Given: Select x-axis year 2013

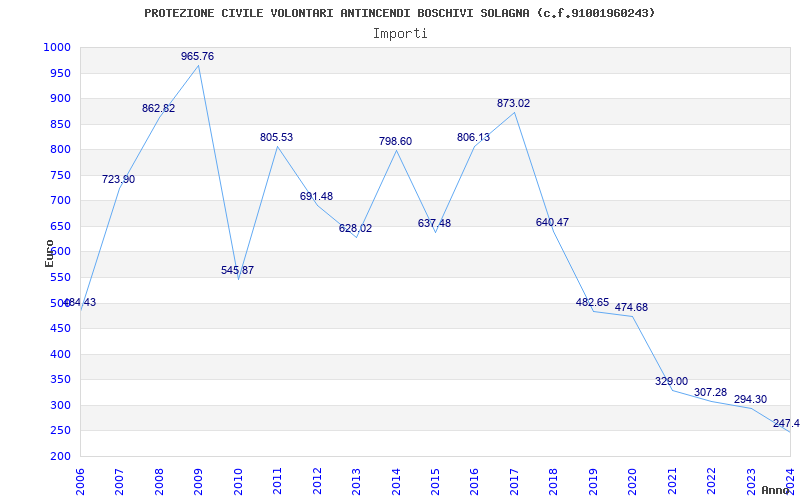Looking at the screenshot, I should (x=356, y=480).
